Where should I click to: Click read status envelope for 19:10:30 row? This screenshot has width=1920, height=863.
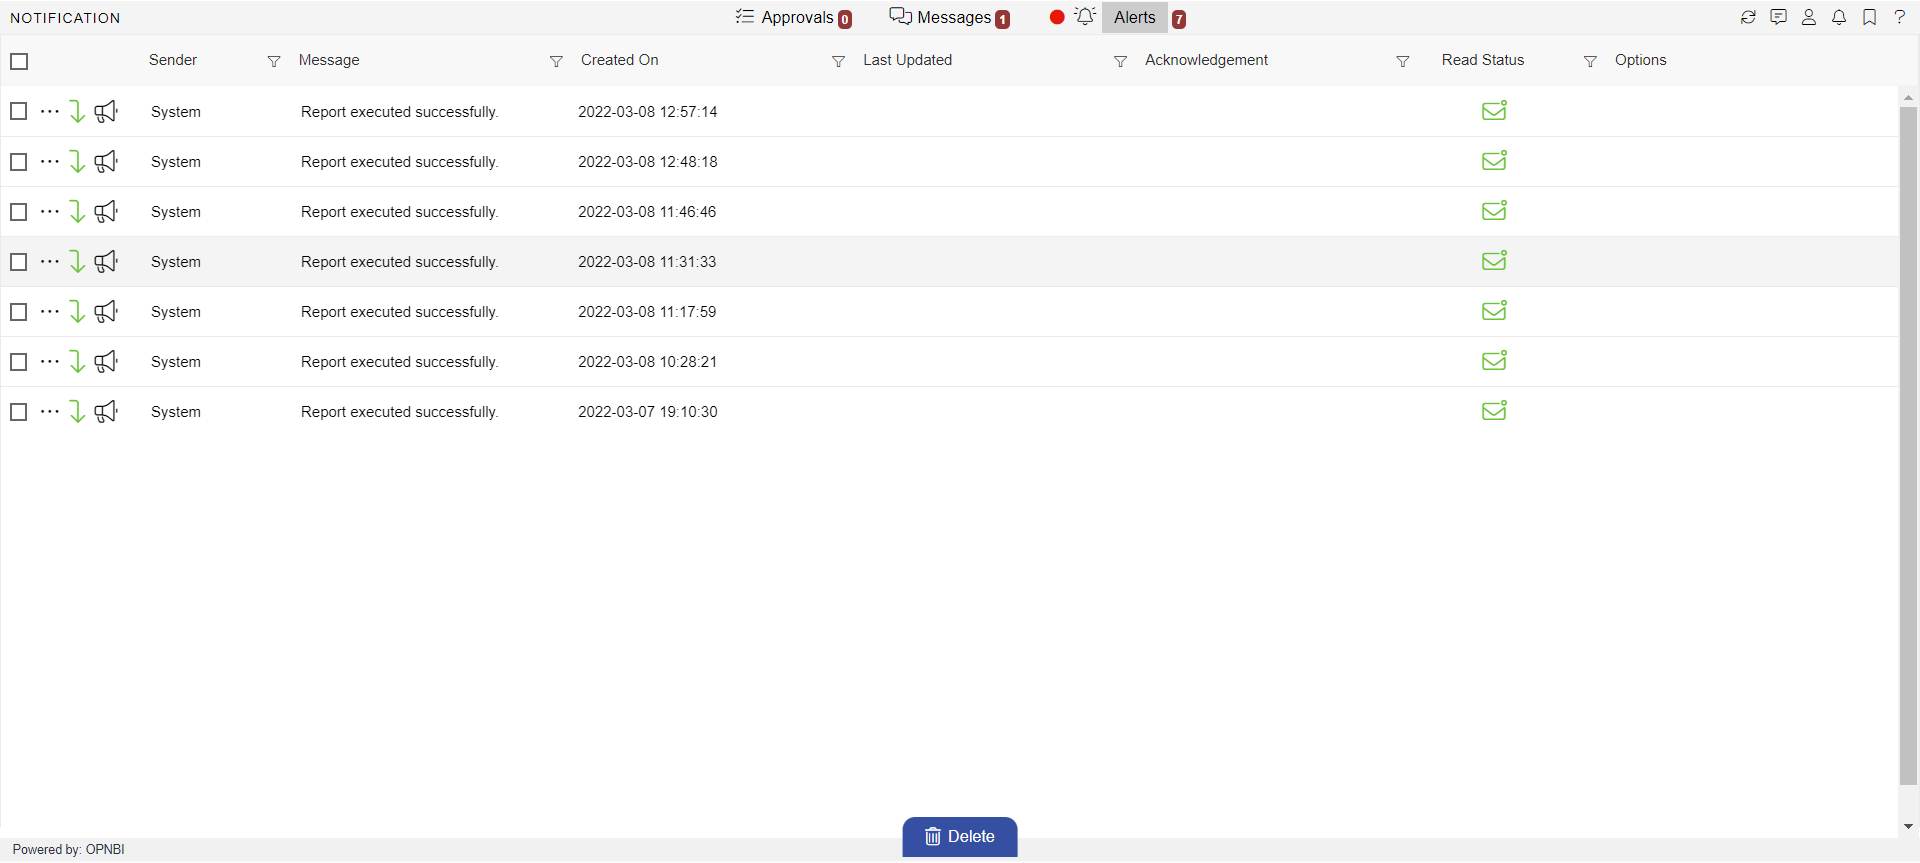[x=1494, y=410]
